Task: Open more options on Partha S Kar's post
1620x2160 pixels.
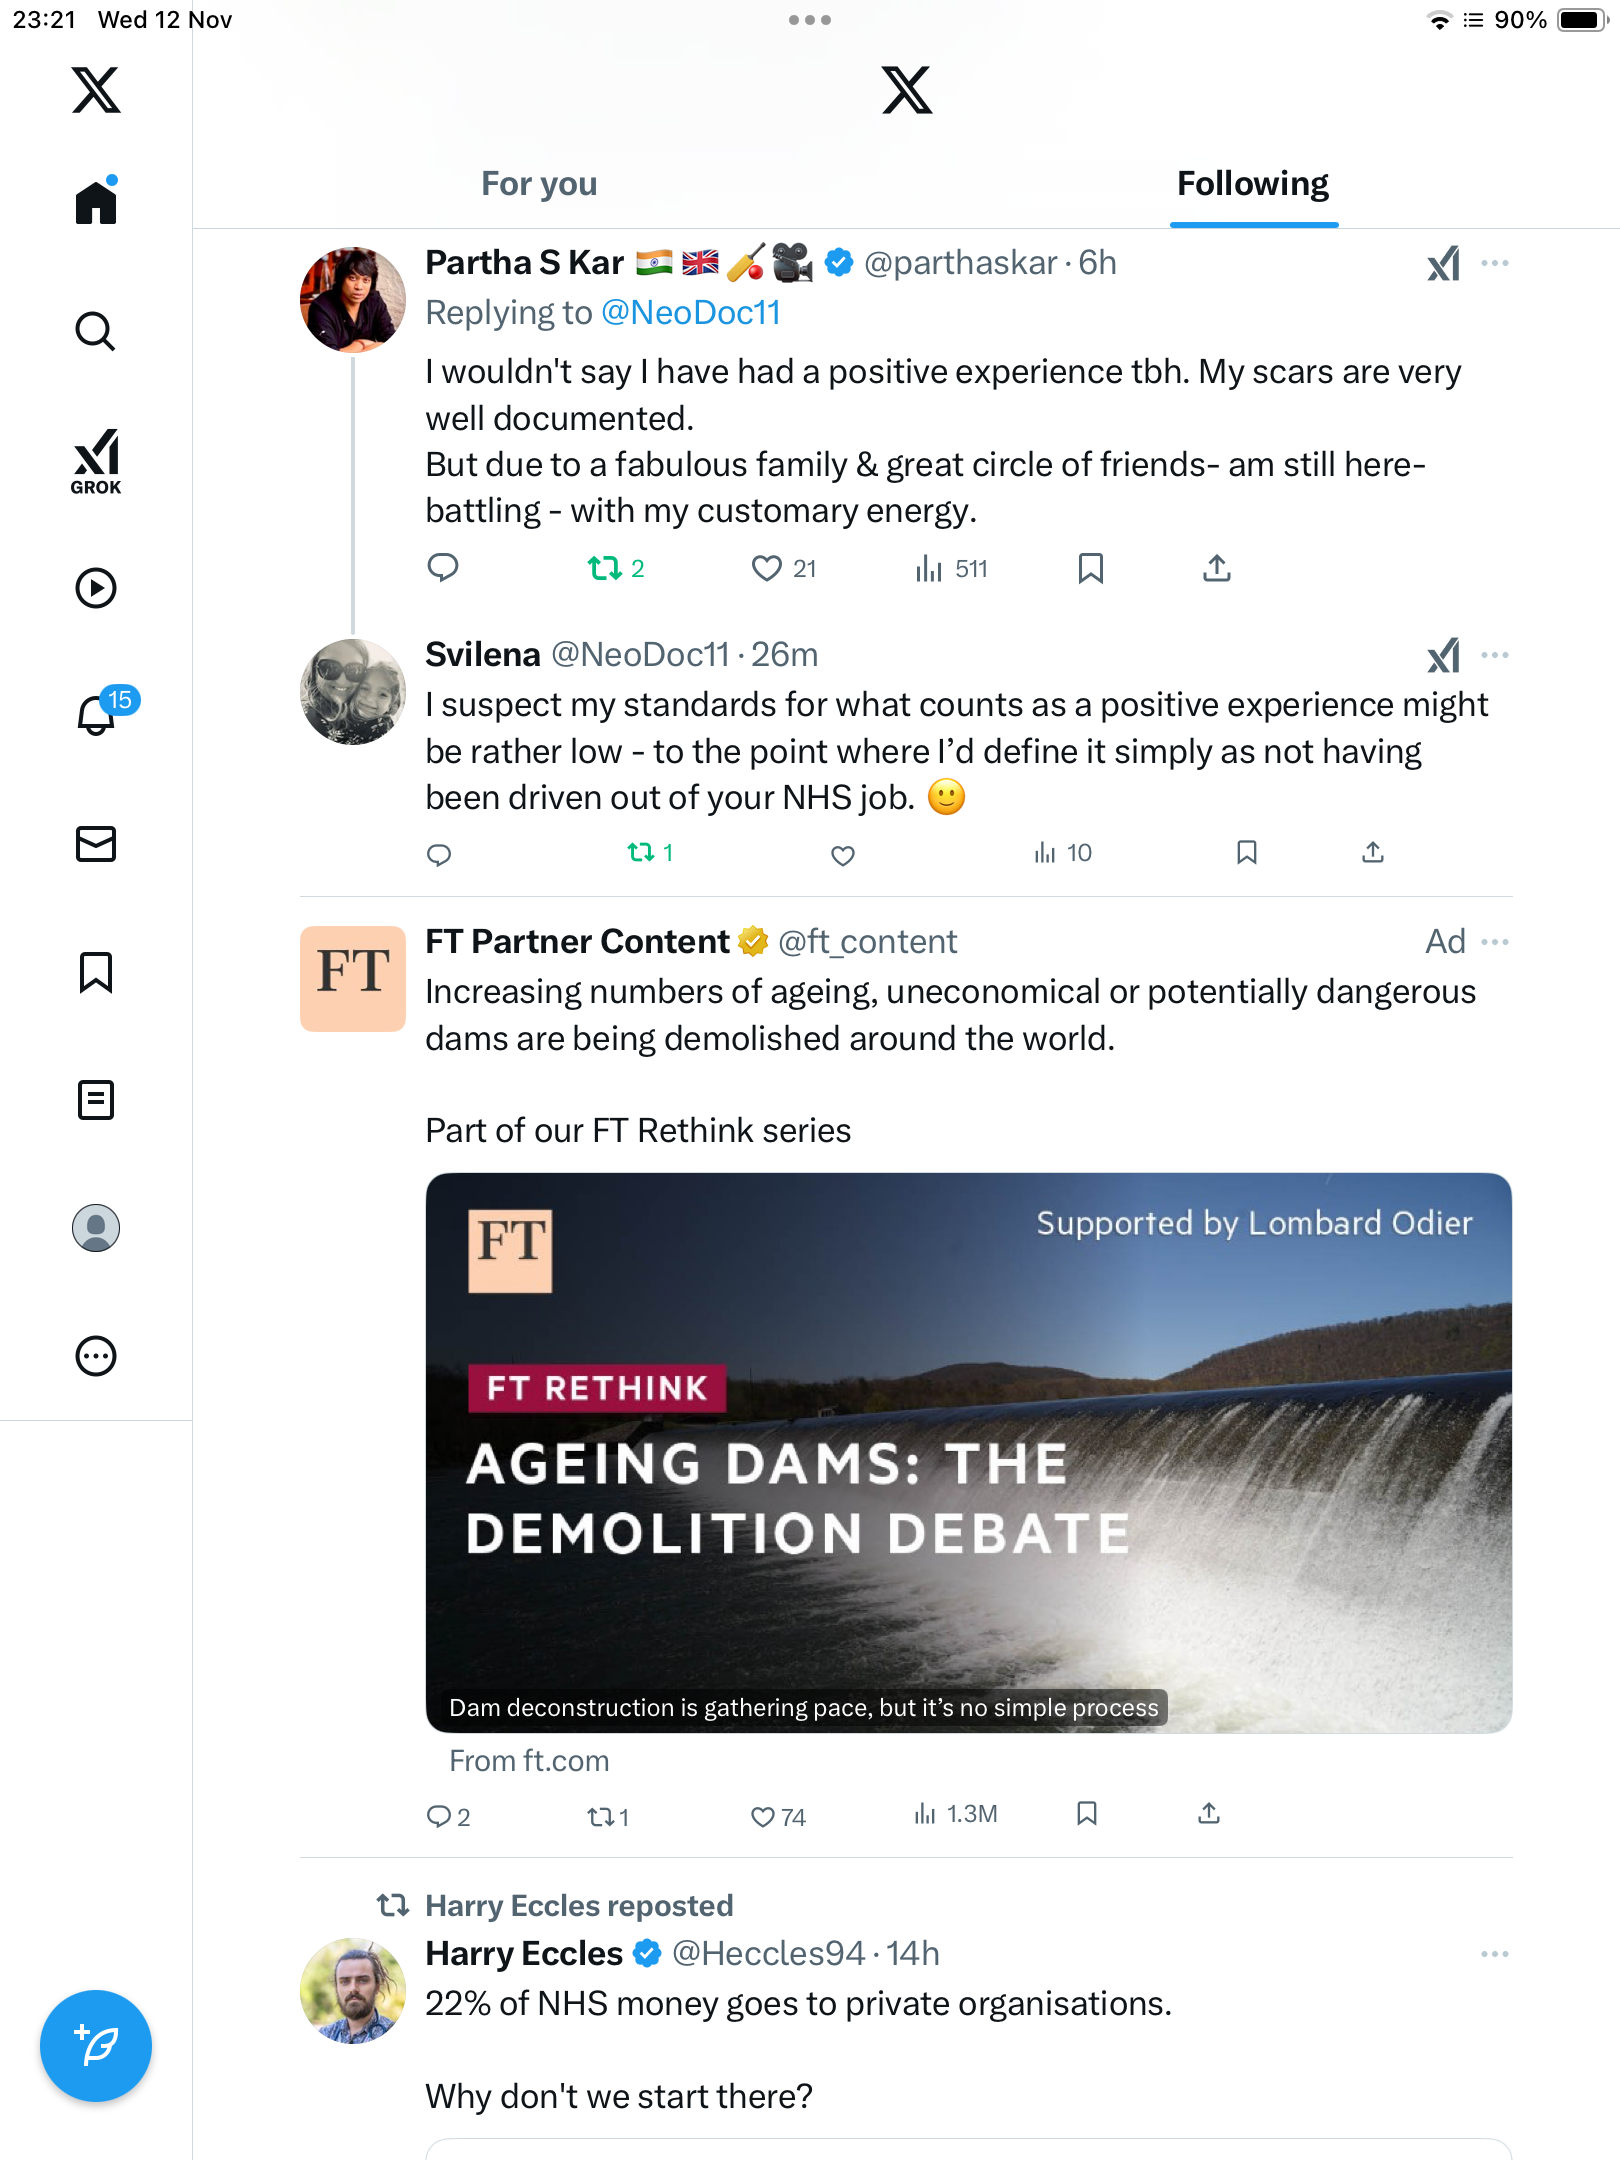Action: [1495, 263]
